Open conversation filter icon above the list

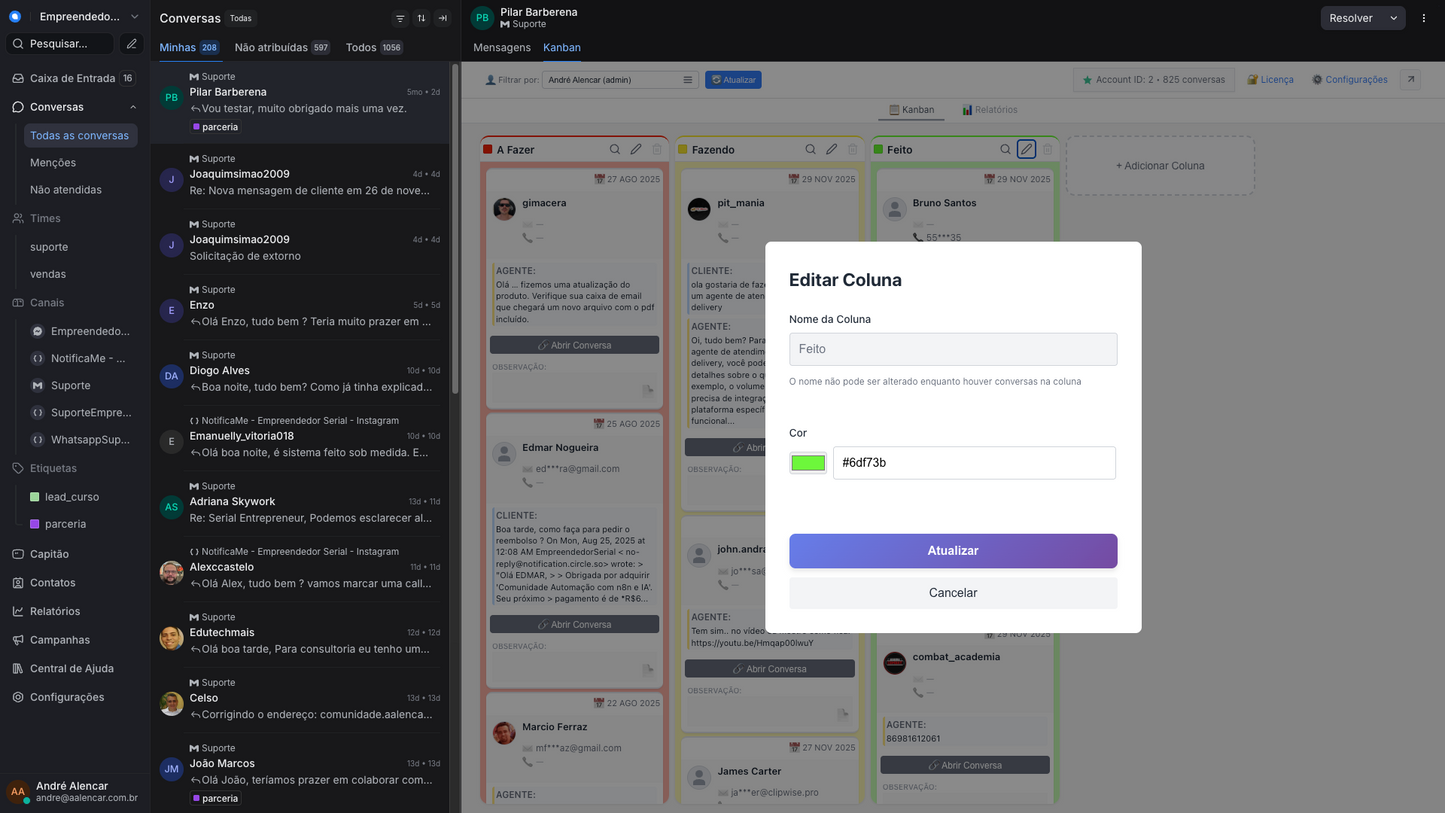click(x=399, y=17)
